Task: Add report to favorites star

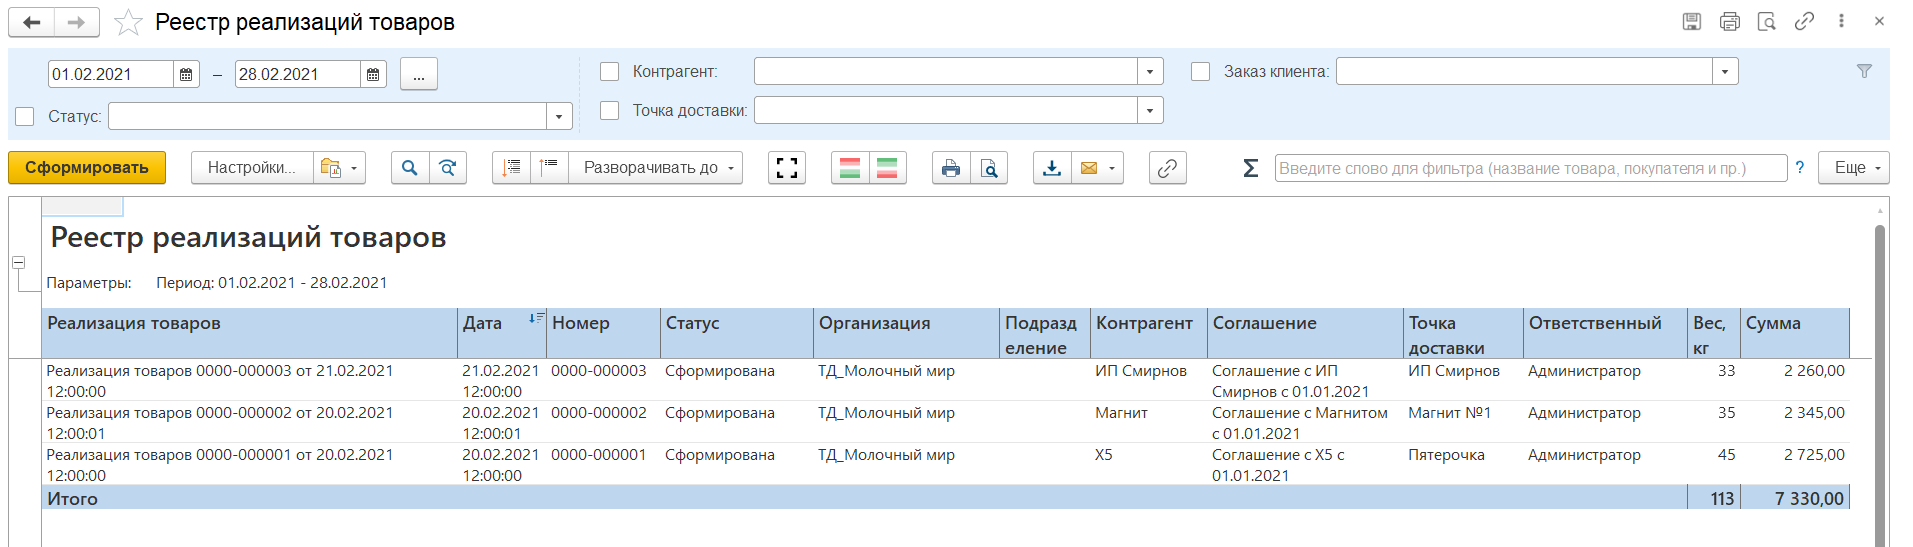Action: (x=128, y=22)
